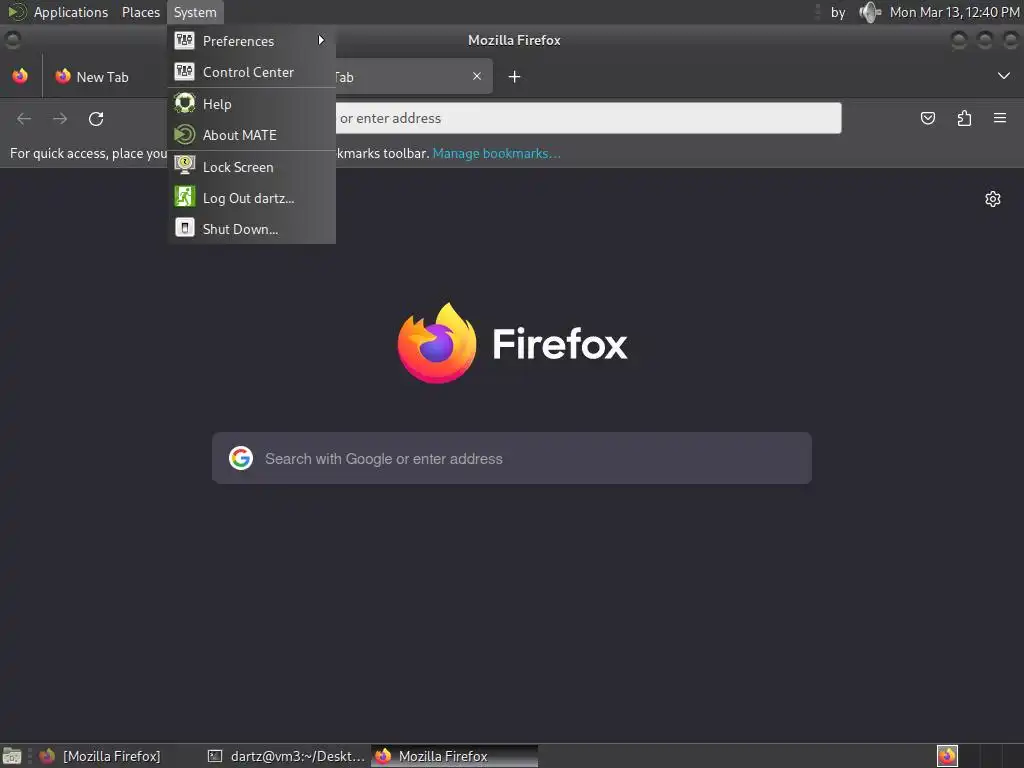Switch to dartz@vm3 terminal taskbar item
This screenshot has height=768, width=1024.
(x=286, y=756)
